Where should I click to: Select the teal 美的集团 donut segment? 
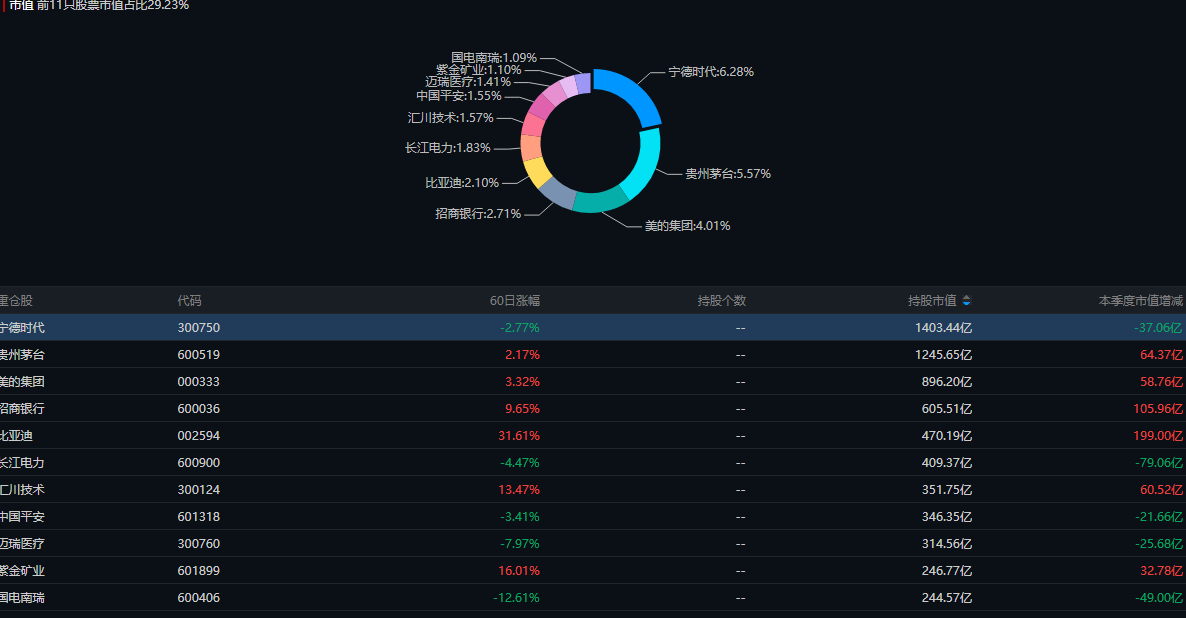(x=600, y=200)
